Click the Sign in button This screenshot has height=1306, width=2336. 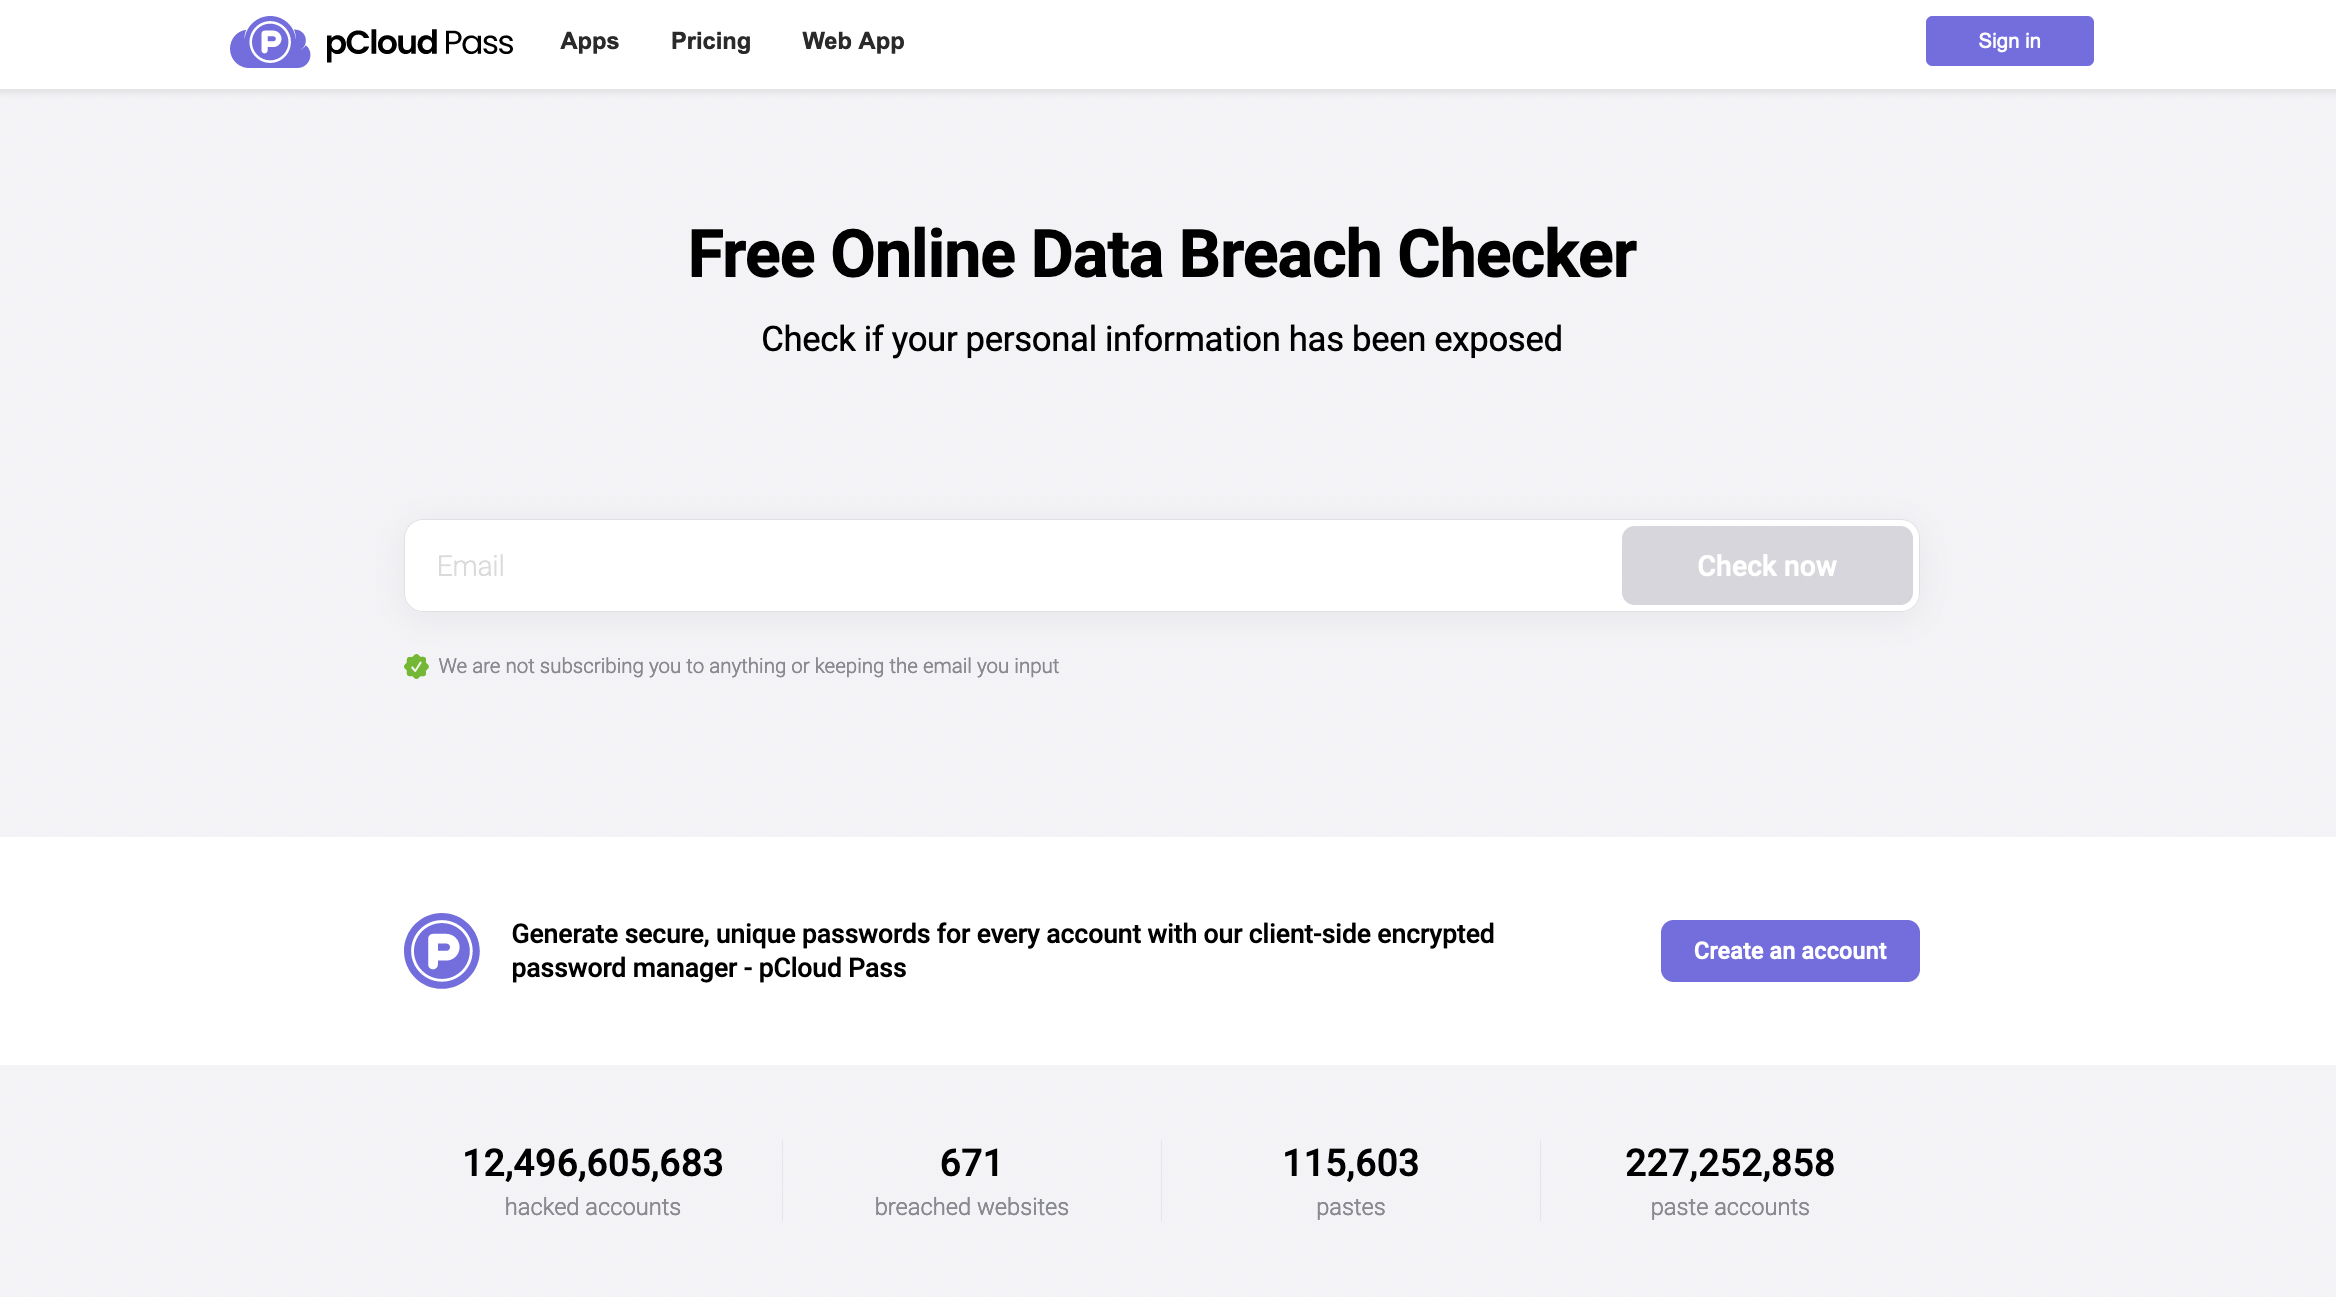(2008, 40)
